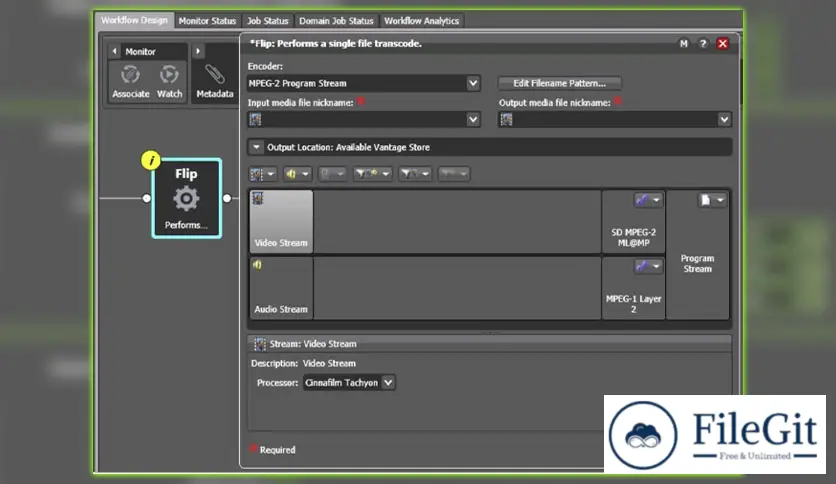
Task: Close the Flip inspector with red X
Action: pos(723,44)
